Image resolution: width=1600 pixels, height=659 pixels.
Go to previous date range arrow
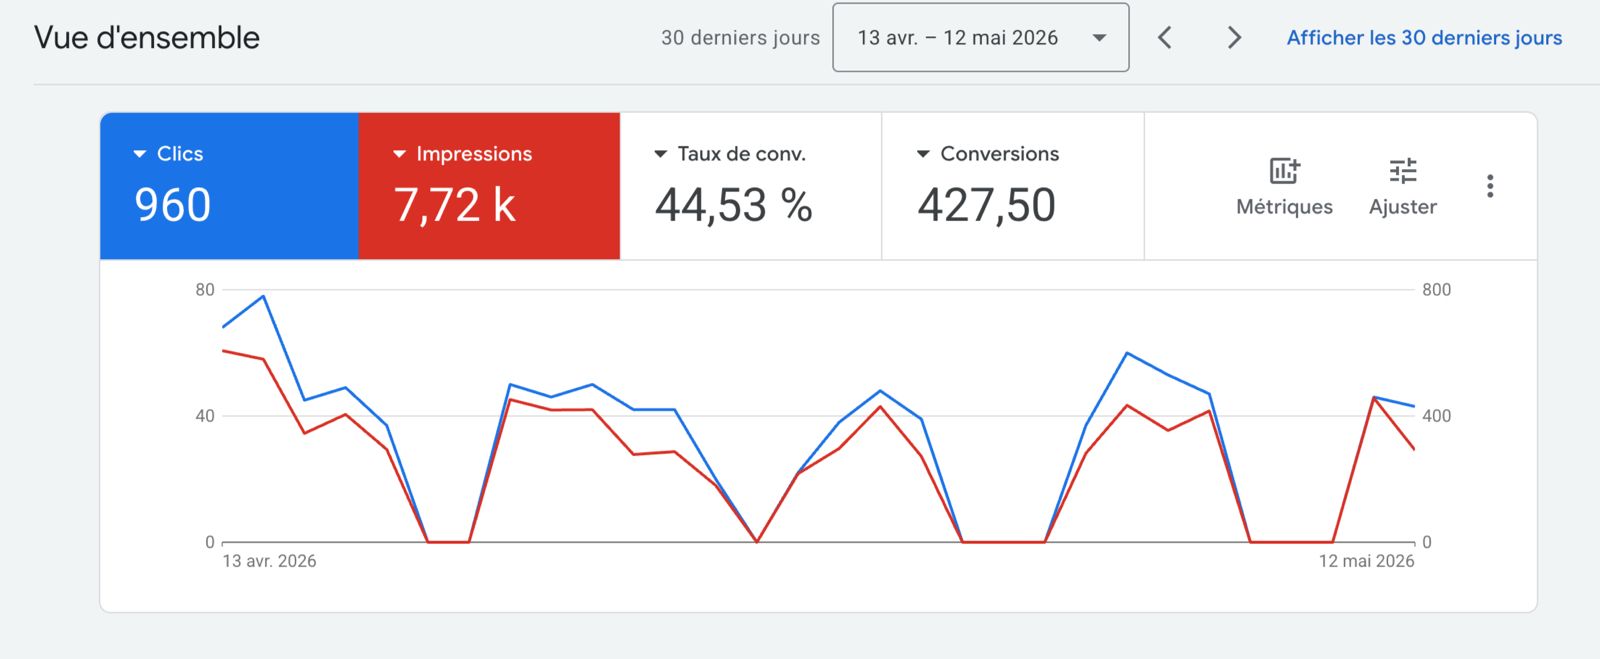click(1165, 38)
